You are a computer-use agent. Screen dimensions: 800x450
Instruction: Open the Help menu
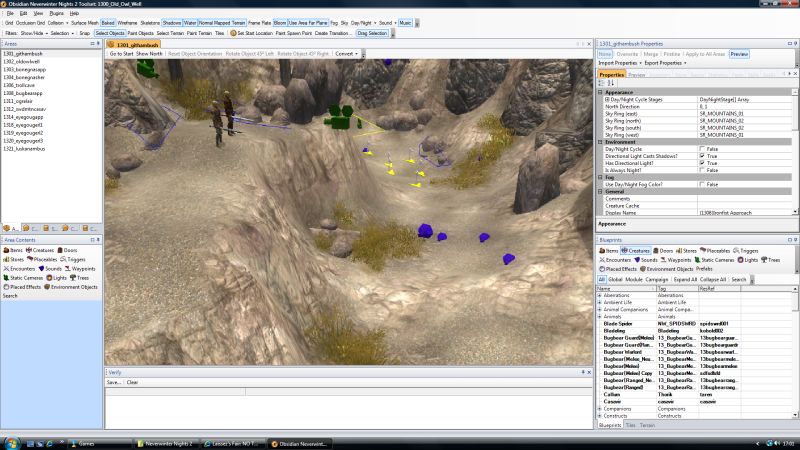(x=74, y=13)
